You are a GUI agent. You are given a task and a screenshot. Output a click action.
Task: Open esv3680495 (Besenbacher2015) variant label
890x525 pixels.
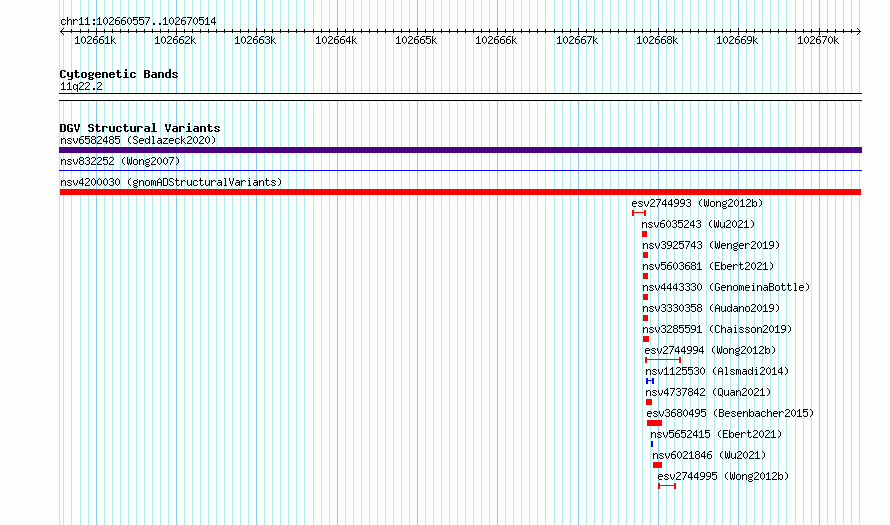coord(730,413)
